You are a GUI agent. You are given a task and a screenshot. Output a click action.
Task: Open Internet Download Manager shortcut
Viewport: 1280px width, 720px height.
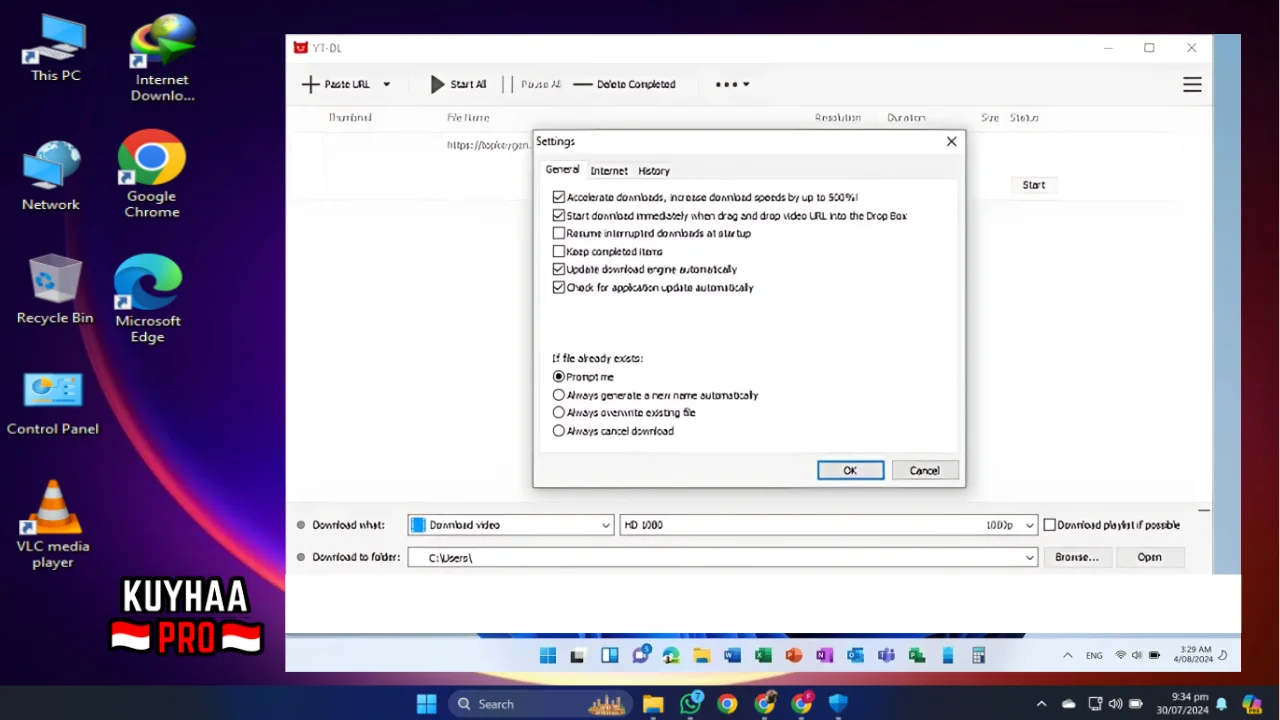tap(162, 58)
